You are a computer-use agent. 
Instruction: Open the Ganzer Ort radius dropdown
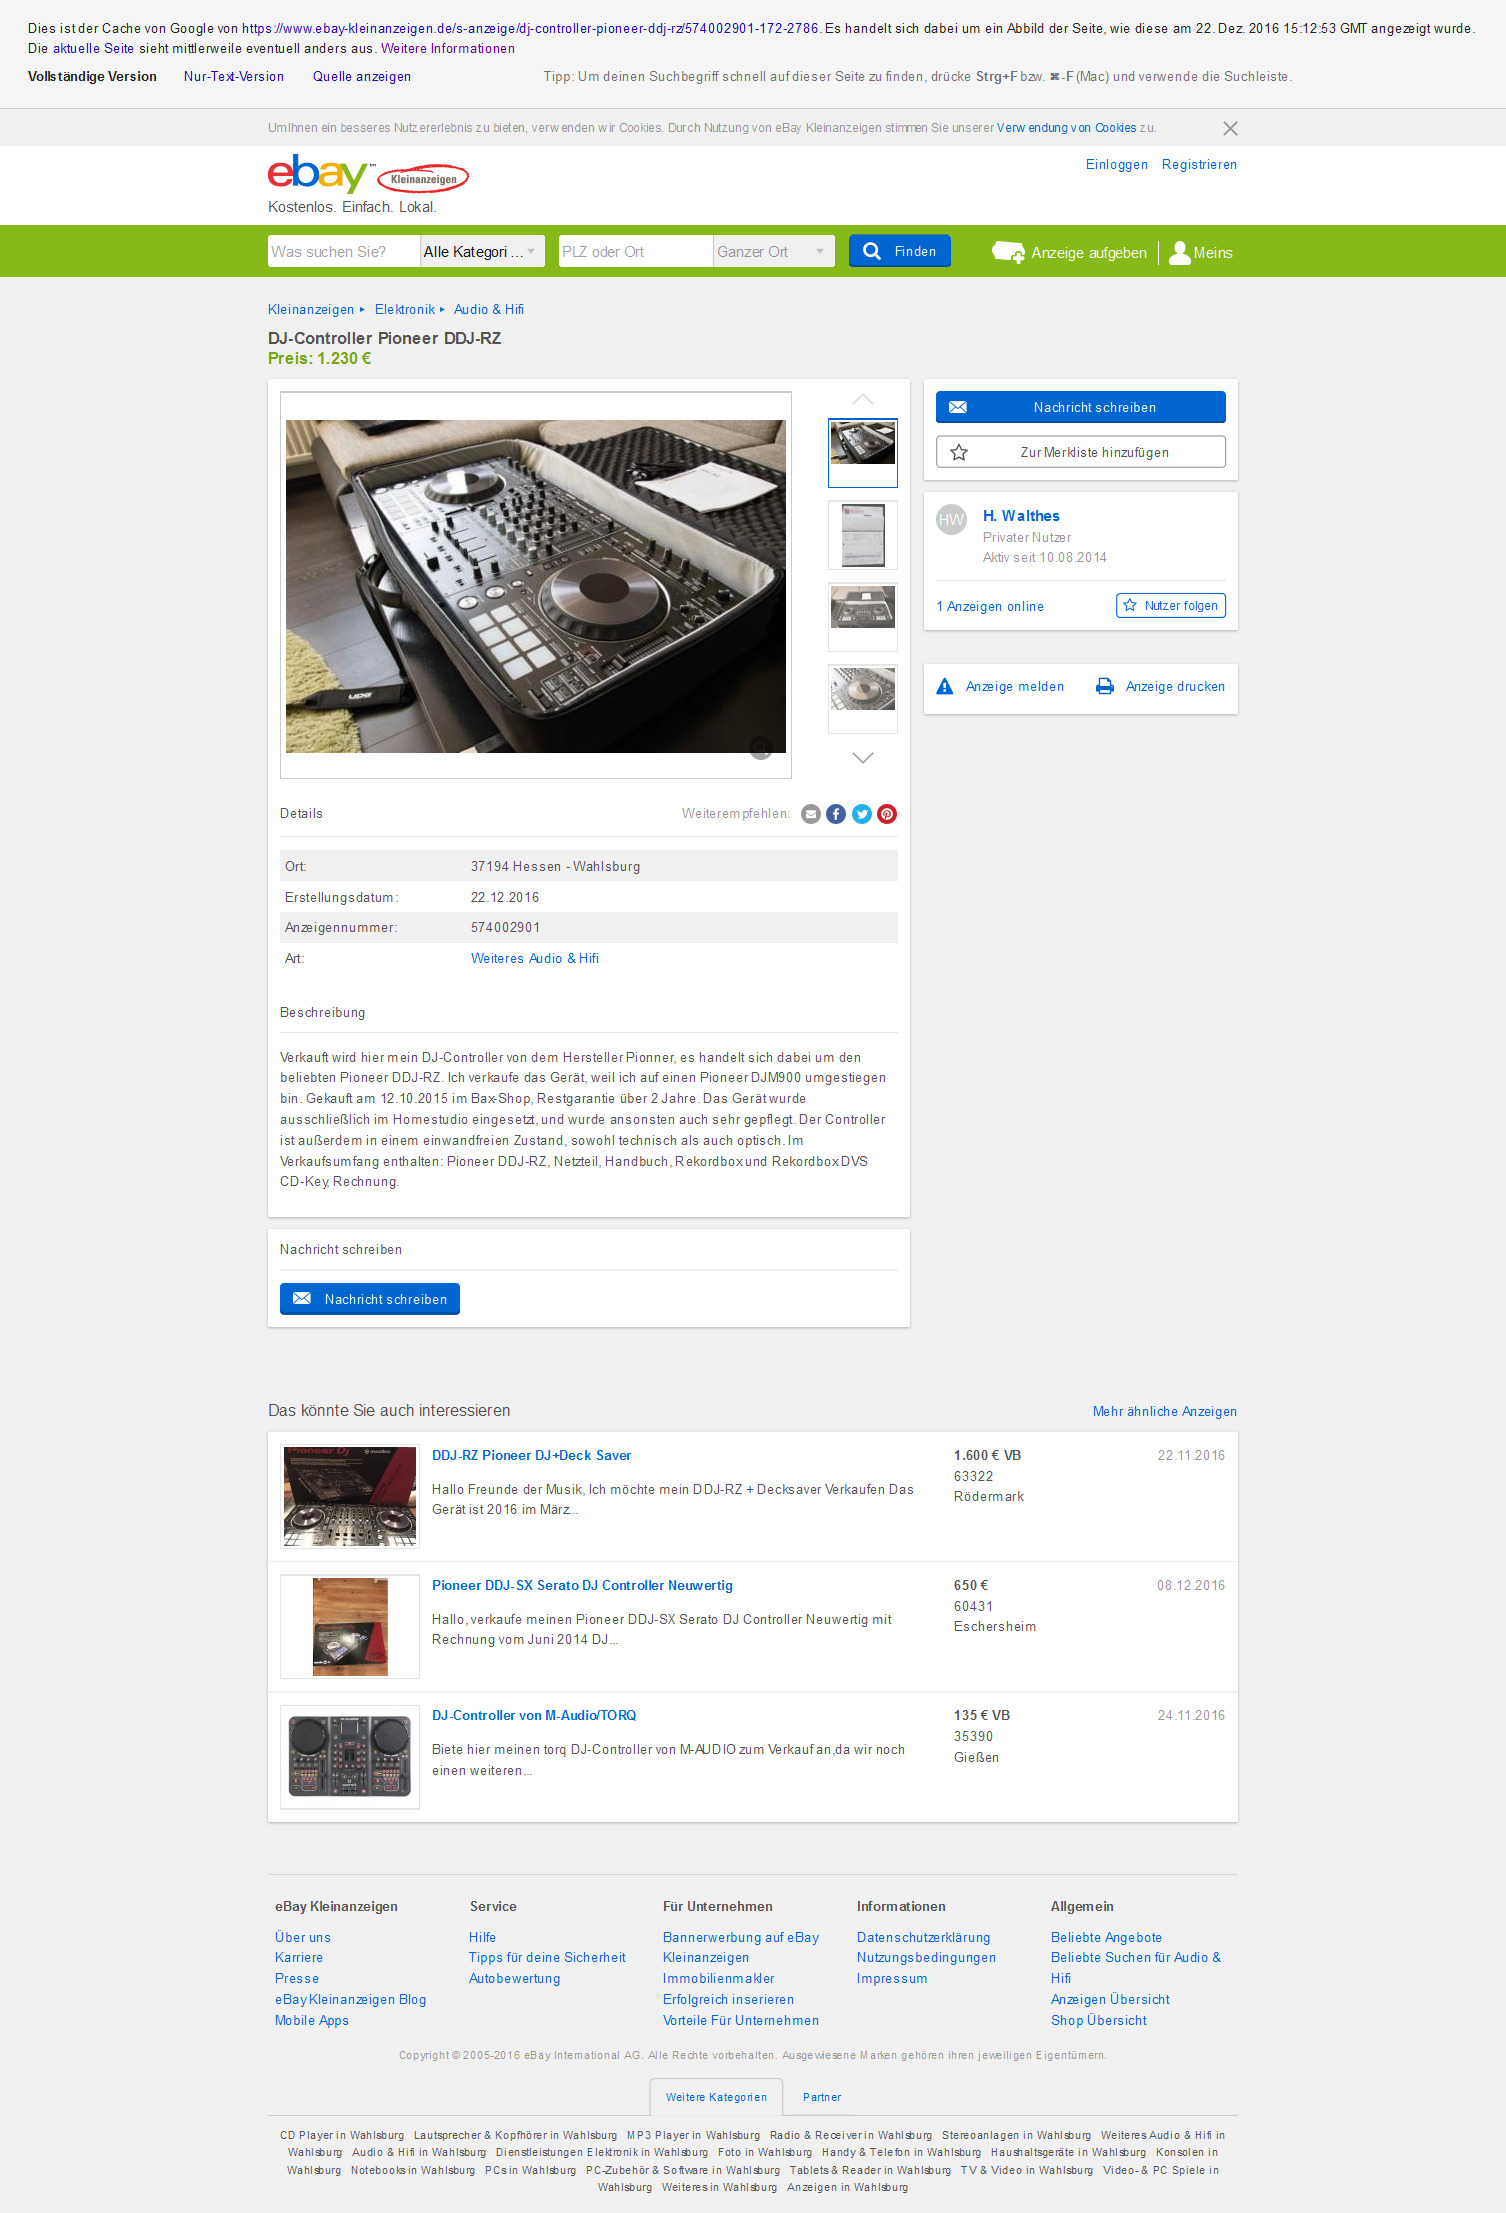(774, 251)
